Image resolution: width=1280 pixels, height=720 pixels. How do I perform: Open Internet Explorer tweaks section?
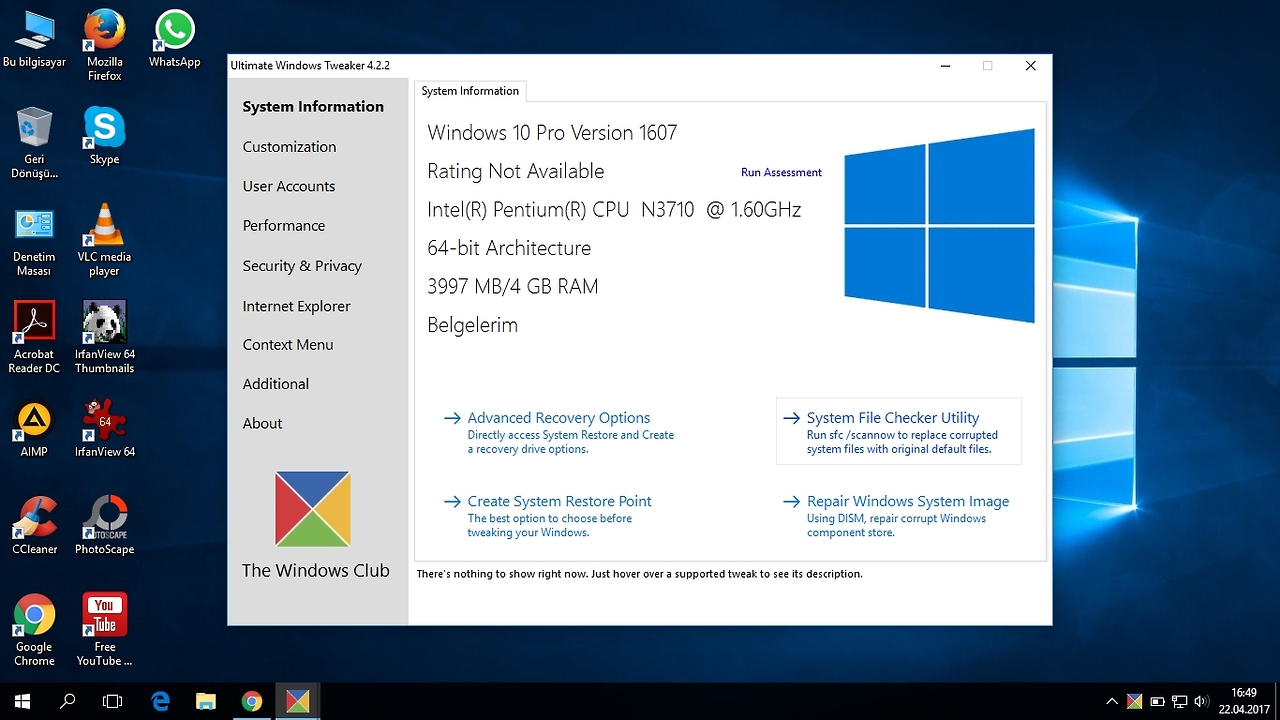(296, 306)
